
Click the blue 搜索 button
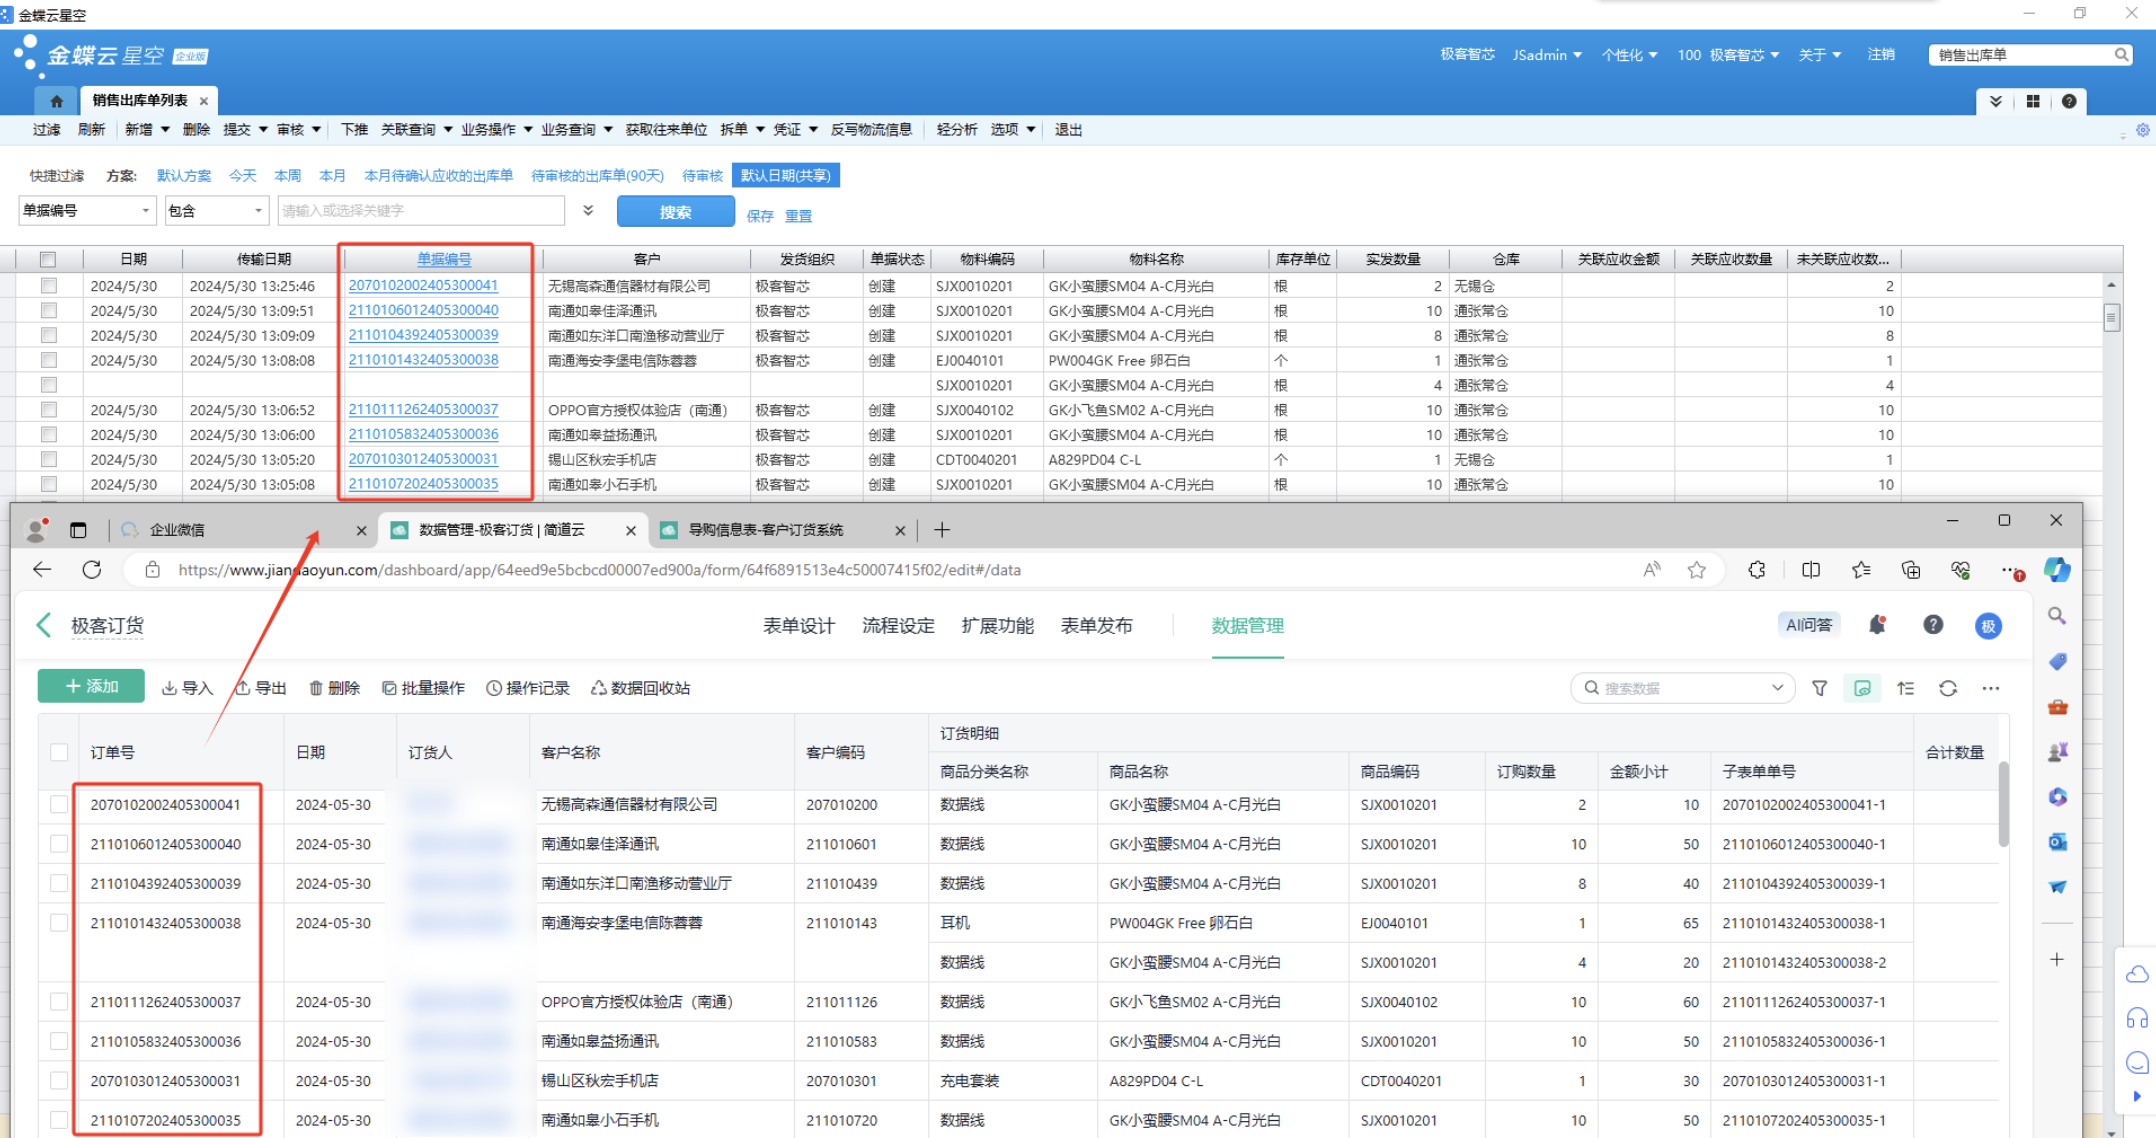click(x=675, y=212)
